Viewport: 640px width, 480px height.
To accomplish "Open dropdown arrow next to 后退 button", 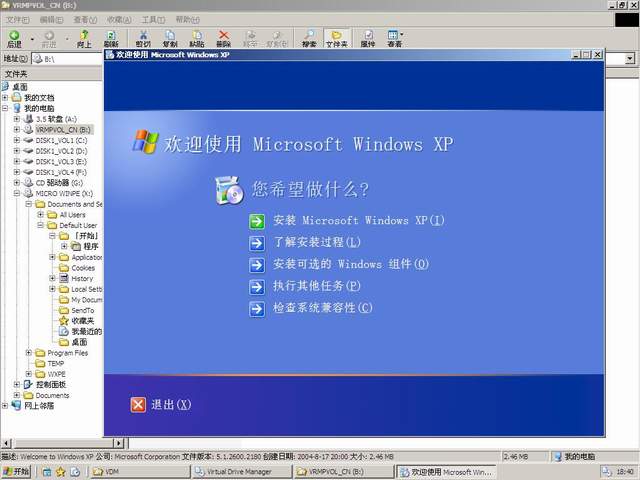I will click(32, 40).
